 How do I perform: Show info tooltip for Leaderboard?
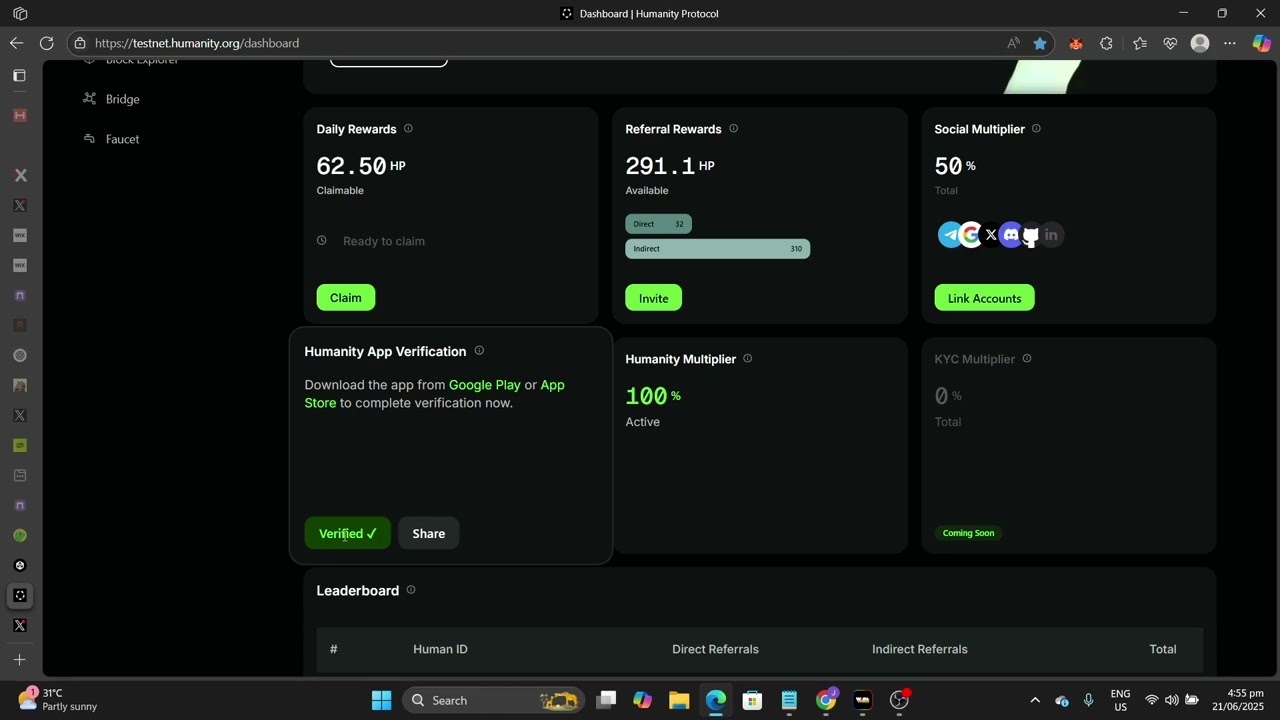pyautogui.click(x=411, y=590)
